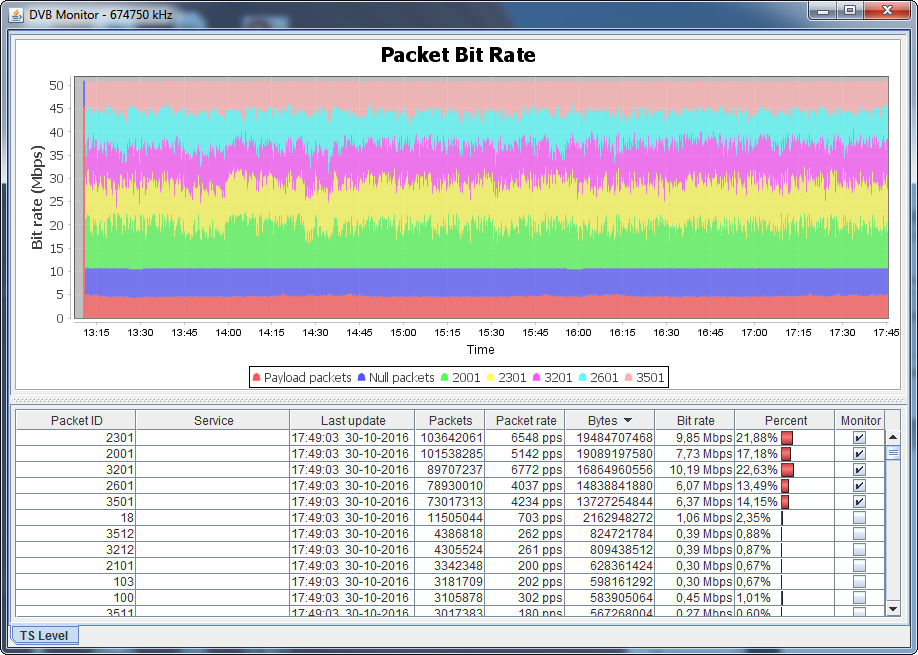This screenshot has width=918, height=655.
Task: Click the yellow 2301 legend marker
Action: (x=491, y=378)
